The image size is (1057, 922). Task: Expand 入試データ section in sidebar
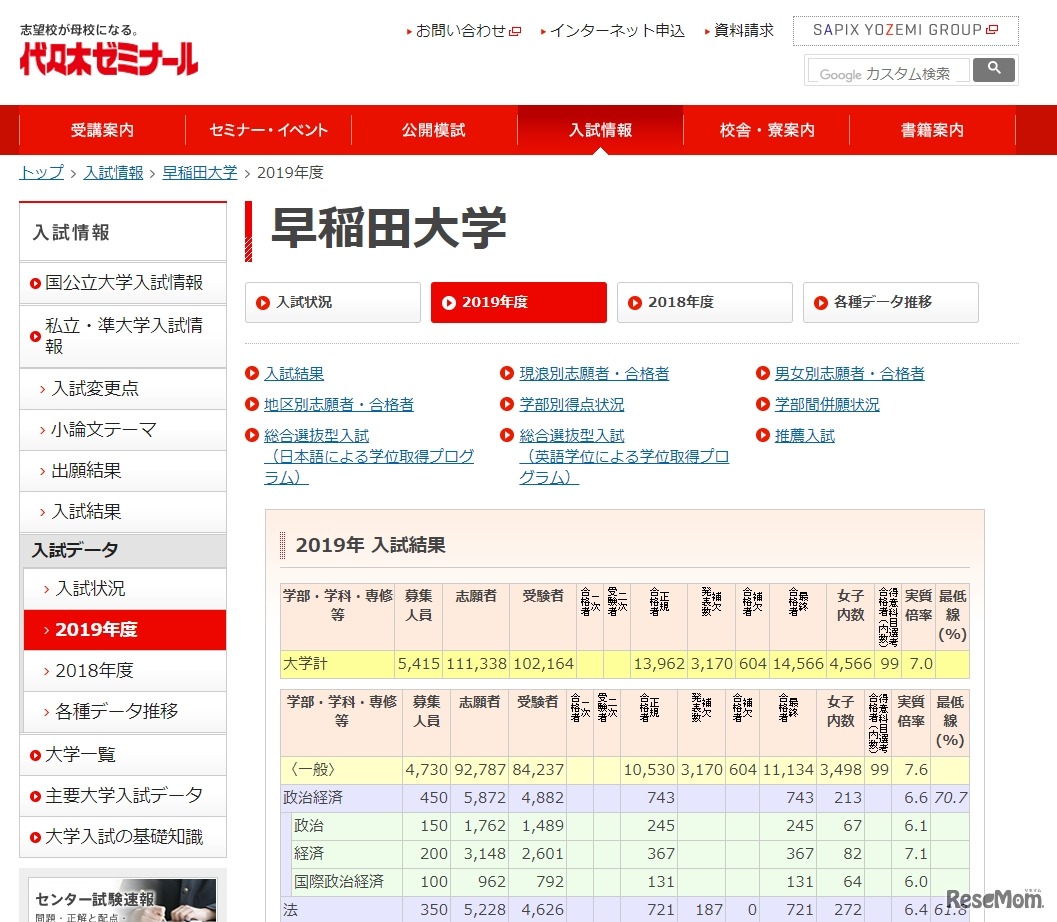point(76,551)
